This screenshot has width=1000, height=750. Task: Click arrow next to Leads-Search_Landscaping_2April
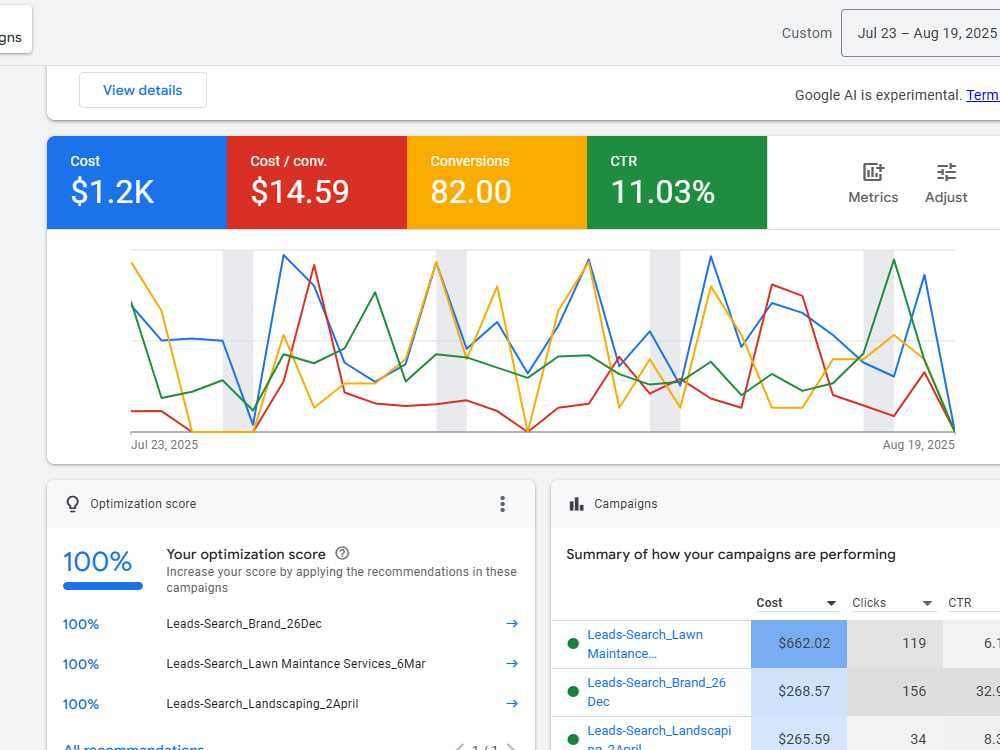[512, 704]
